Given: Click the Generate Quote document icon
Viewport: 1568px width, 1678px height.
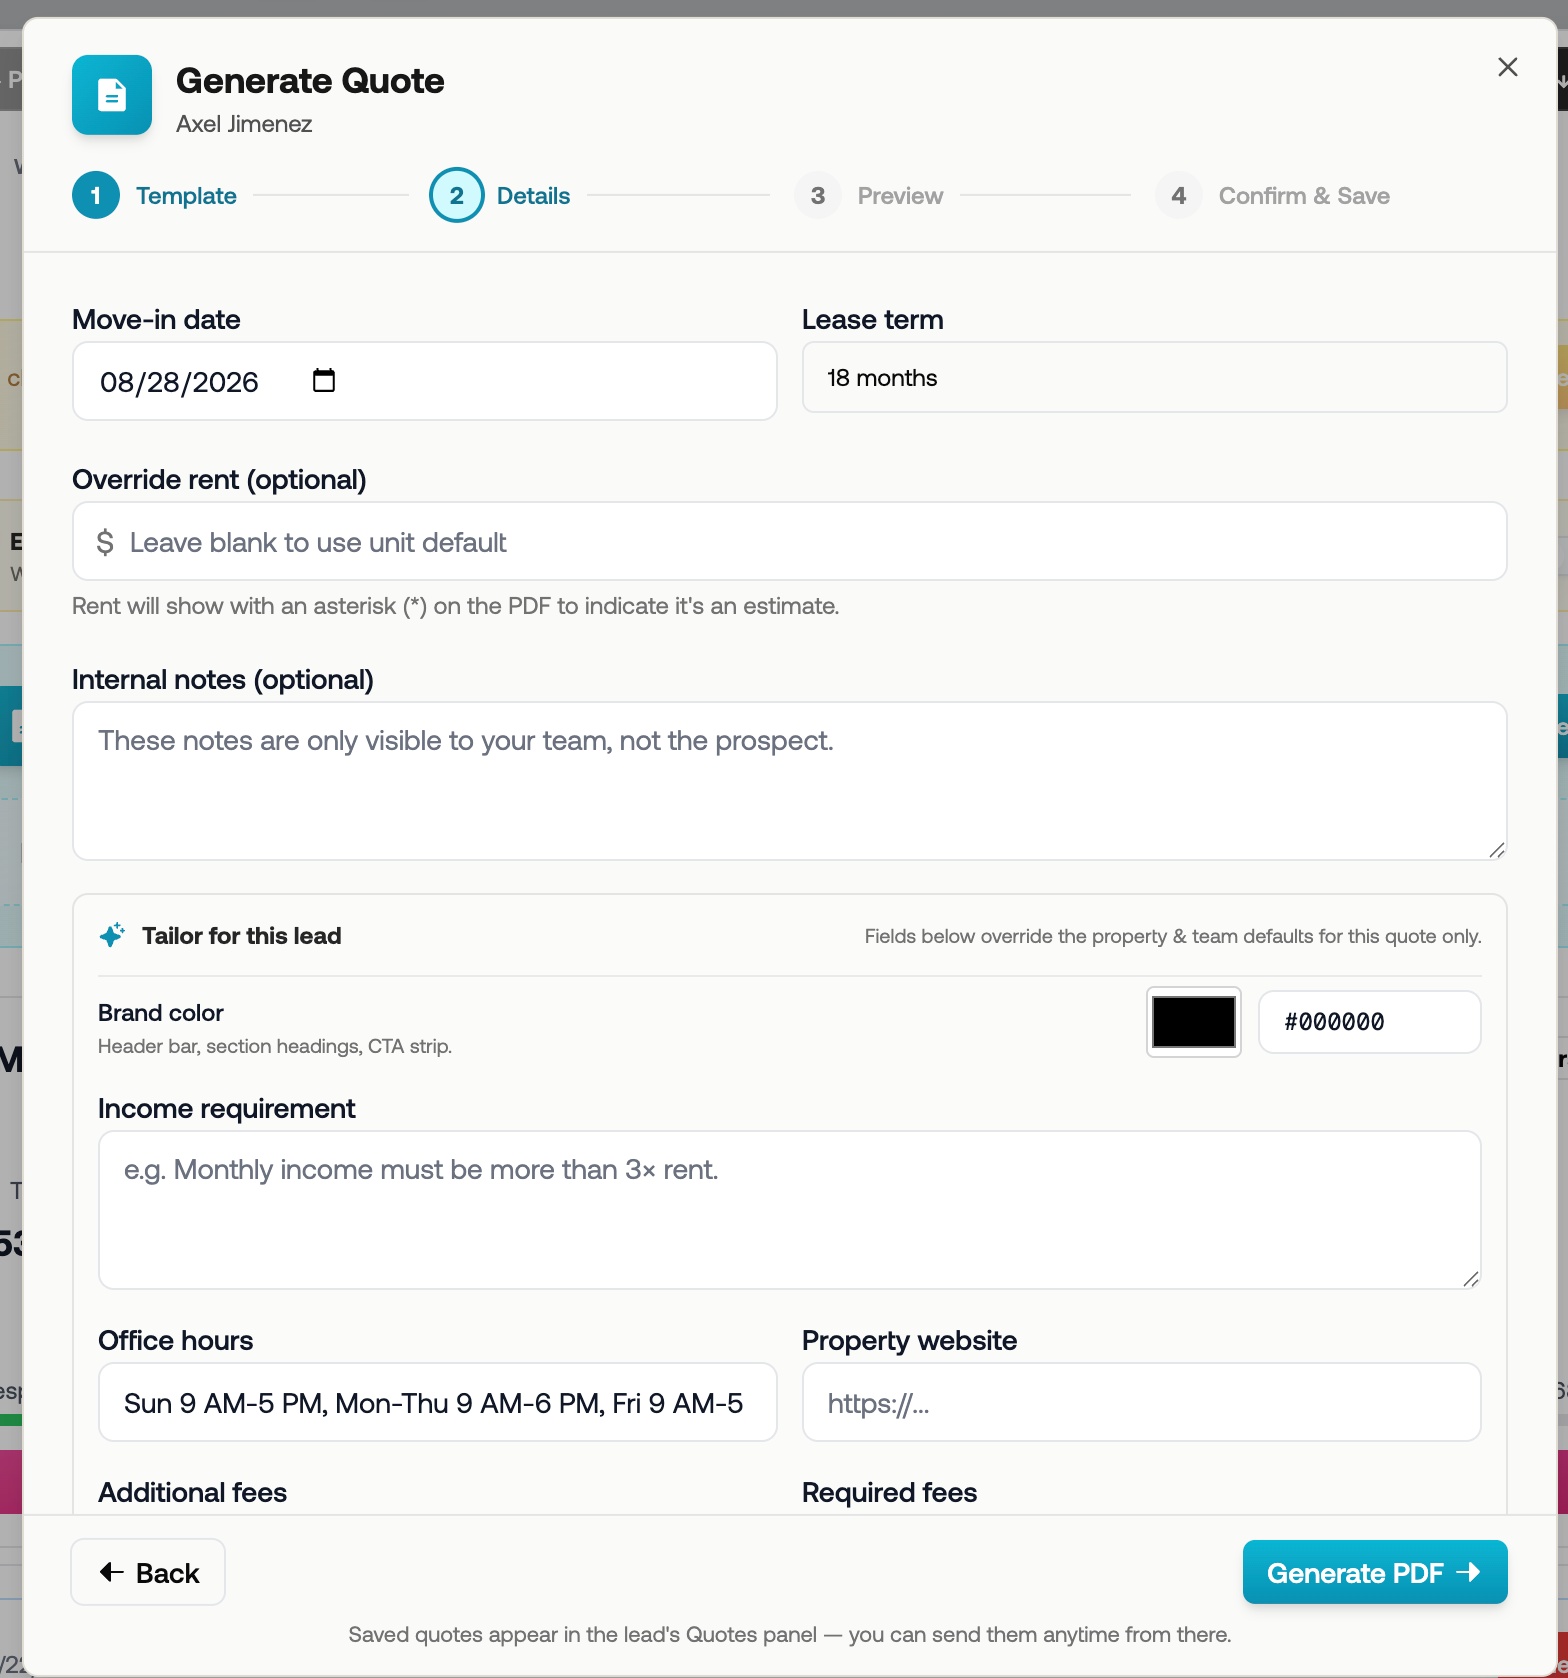Looking at the screenshot, I should [x=112, y=95].
